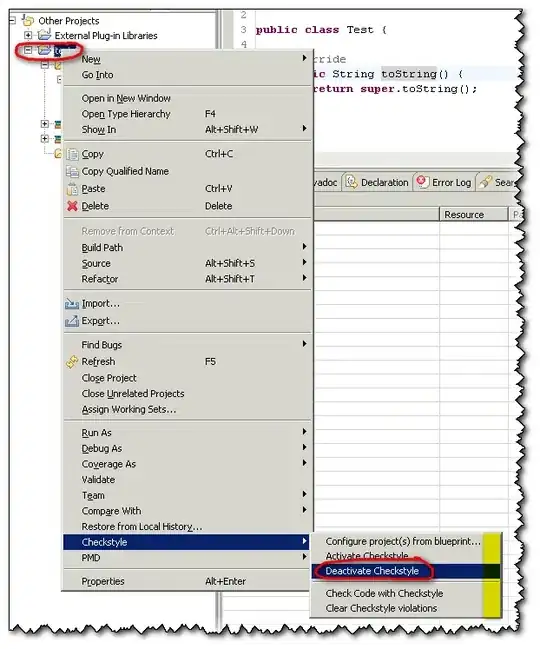This screenshot has height=649, width=540.
Task: Click Validate in the context menu
Action: (x=187, y=480)
